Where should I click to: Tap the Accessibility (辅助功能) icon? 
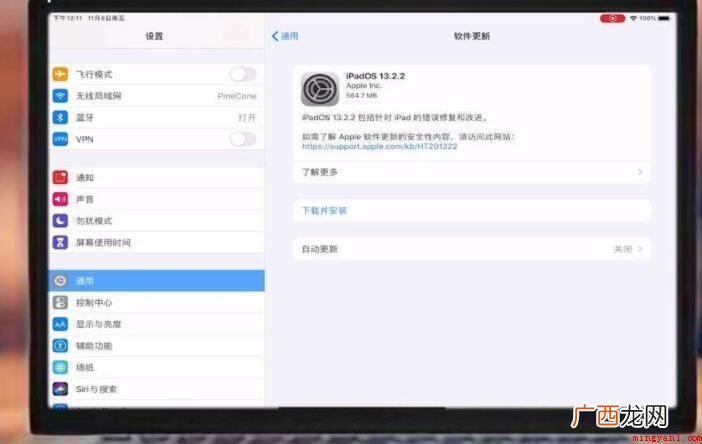[x=60, y=346]
